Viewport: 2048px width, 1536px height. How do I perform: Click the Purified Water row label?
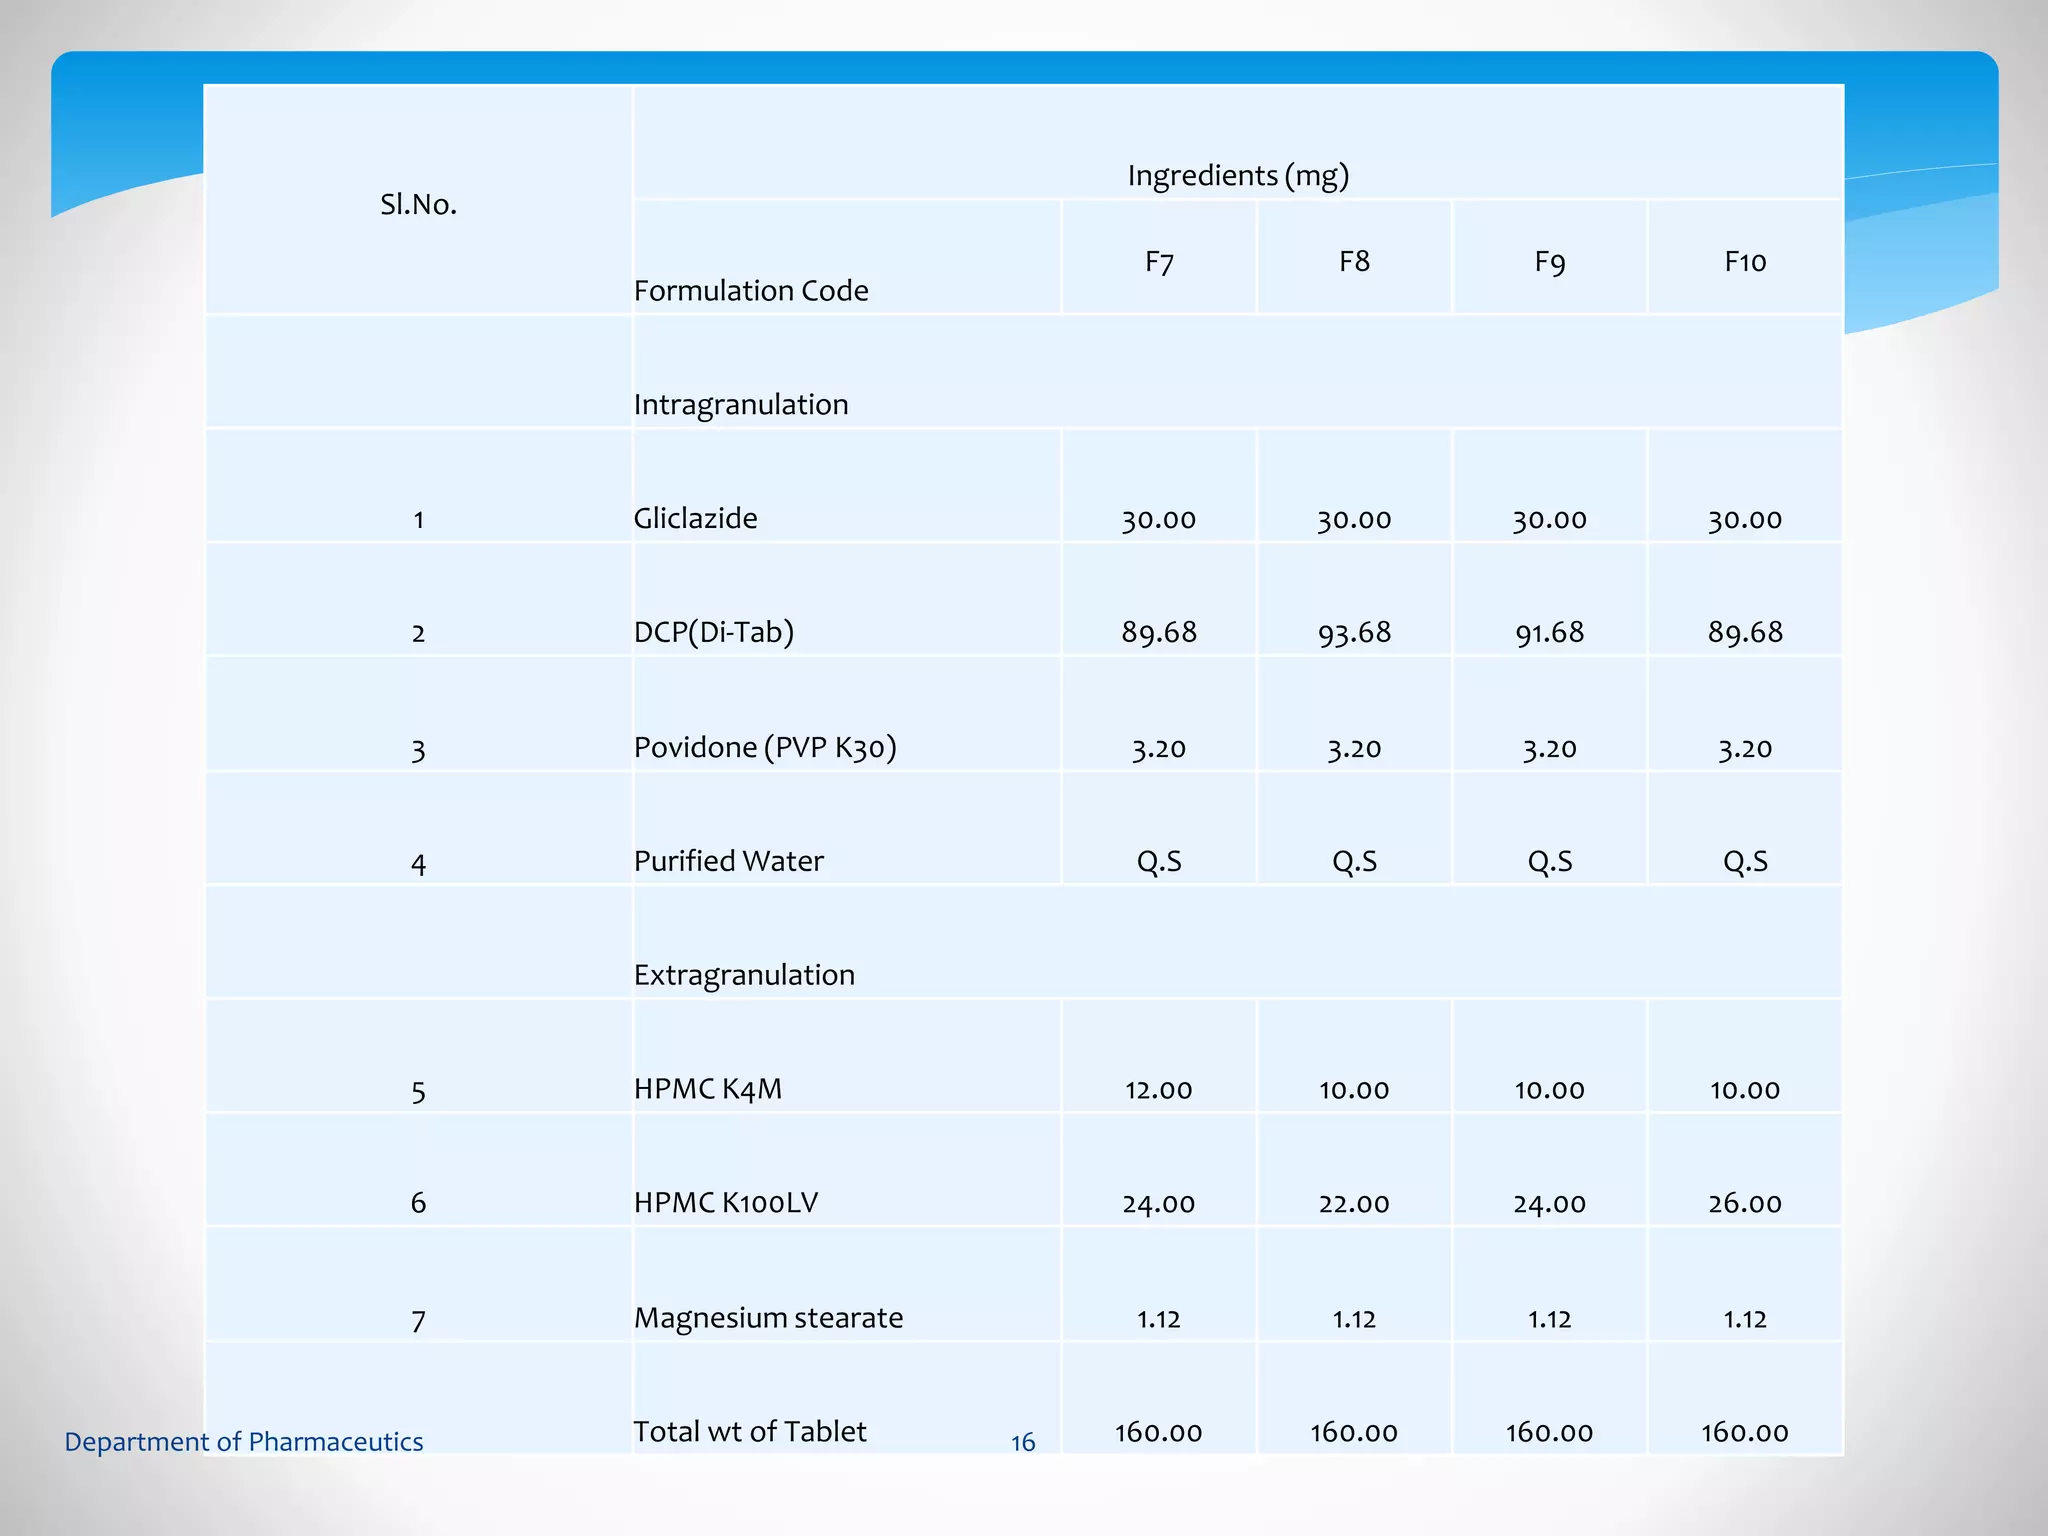[x=729, y=861]
